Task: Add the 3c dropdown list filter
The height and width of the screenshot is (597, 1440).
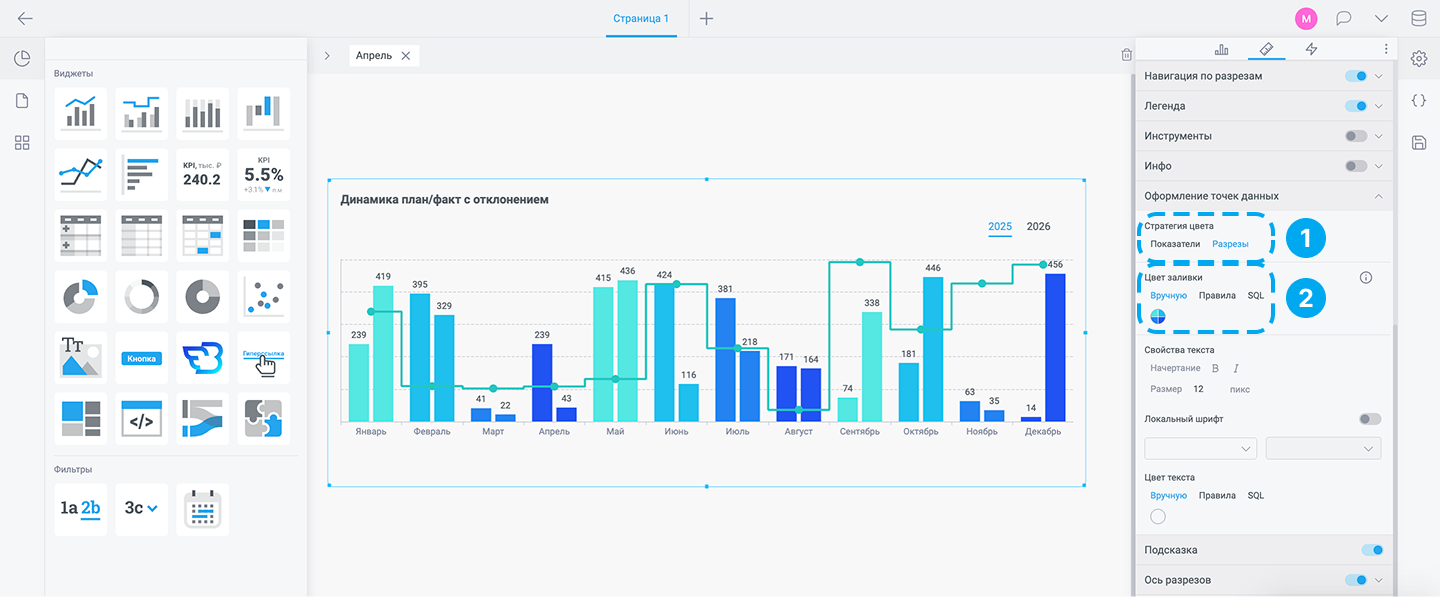Action: click(142, 509)
